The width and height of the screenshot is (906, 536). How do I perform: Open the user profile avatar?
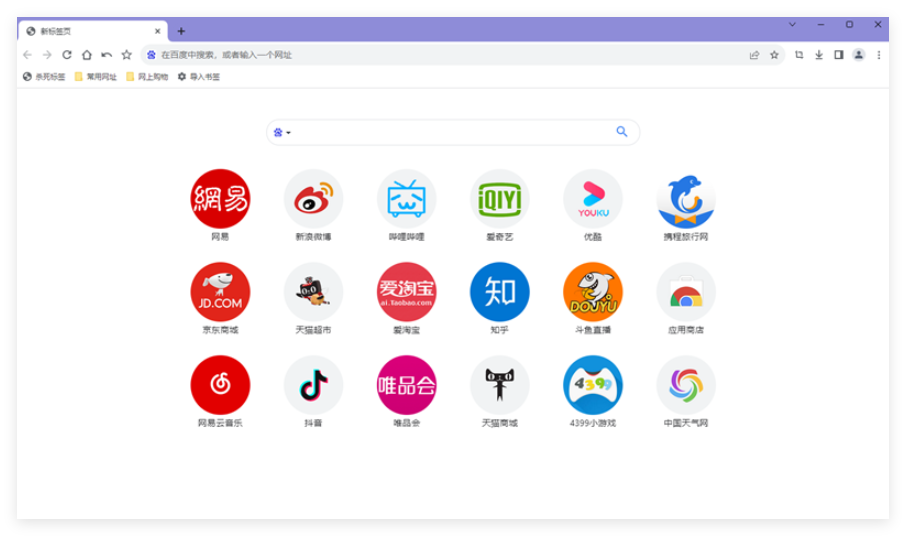[859, 55]
